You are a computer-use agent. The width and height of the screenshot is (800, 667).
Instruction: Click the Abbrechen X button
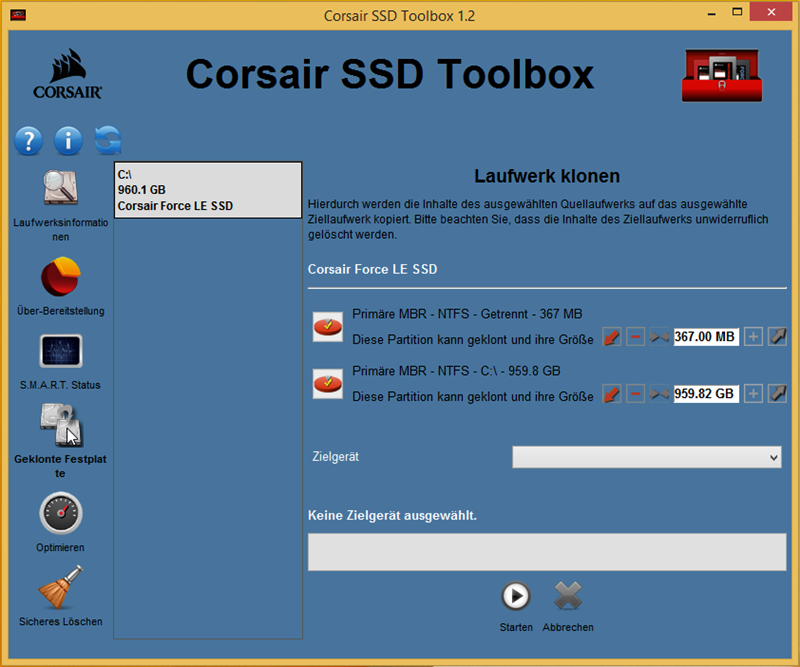(x=568, y=596)
